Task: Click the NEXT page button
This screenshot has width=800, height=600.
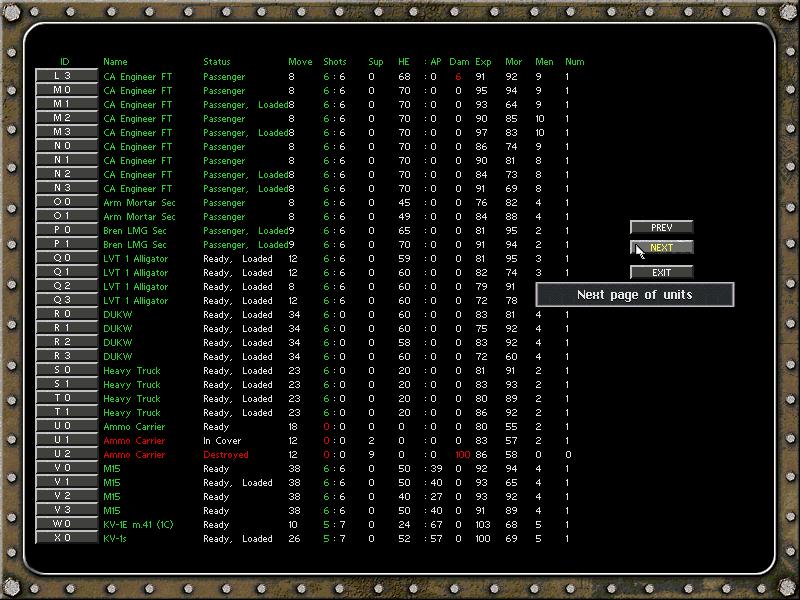Action: click(x=661, y=247)
